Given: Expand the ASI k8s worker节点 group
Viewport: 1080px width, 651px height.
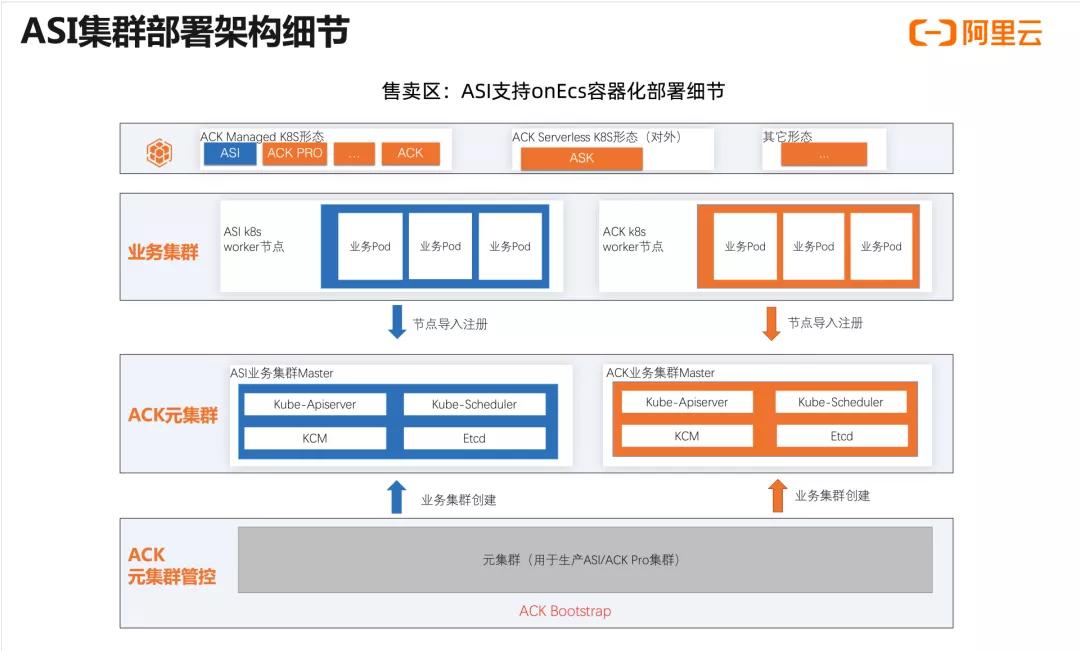Looking at the screenshot, I should 252,238.
